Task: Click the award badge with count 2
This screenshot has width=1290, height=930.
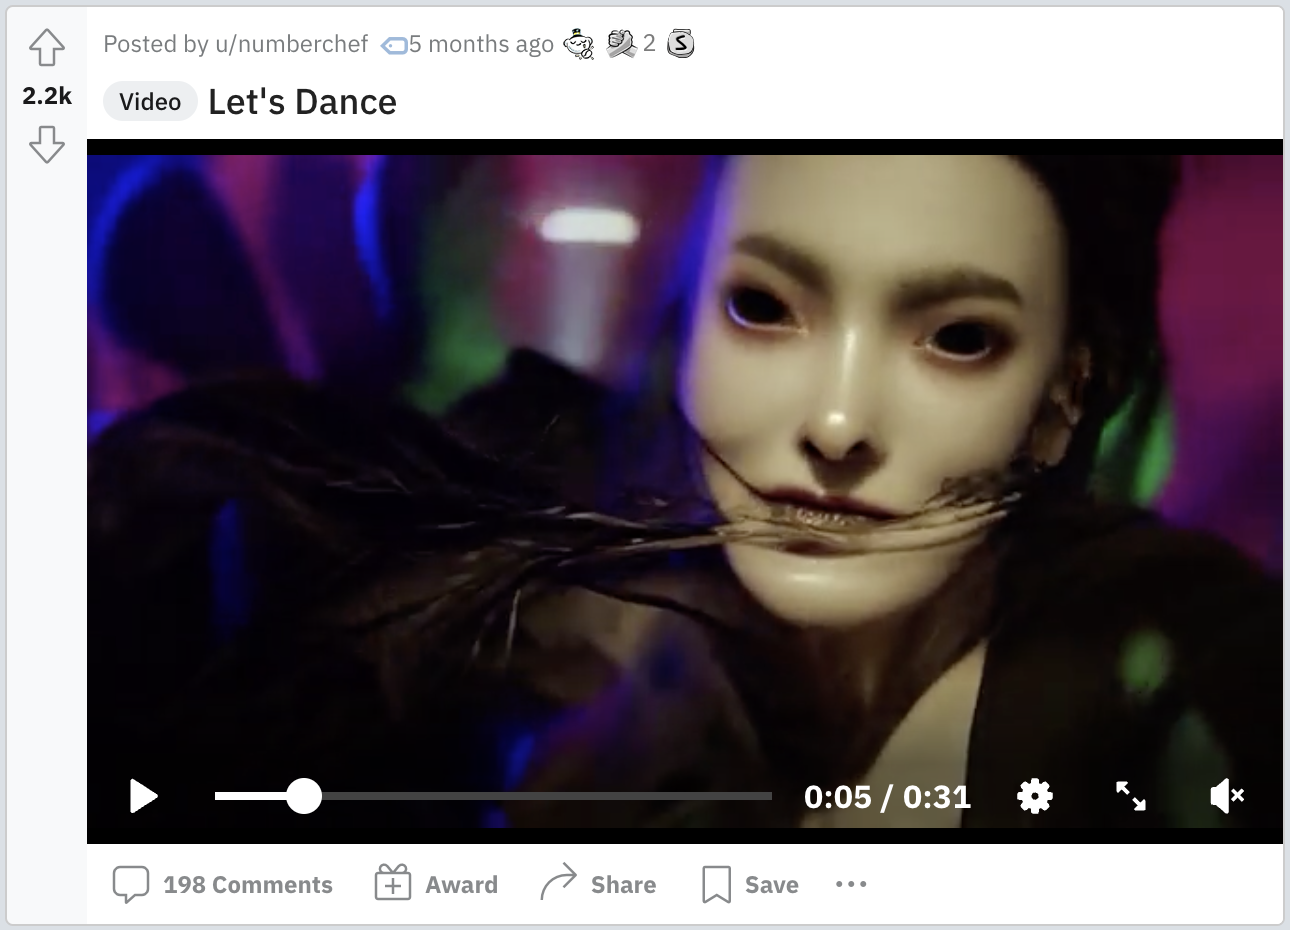Action: 621,44
